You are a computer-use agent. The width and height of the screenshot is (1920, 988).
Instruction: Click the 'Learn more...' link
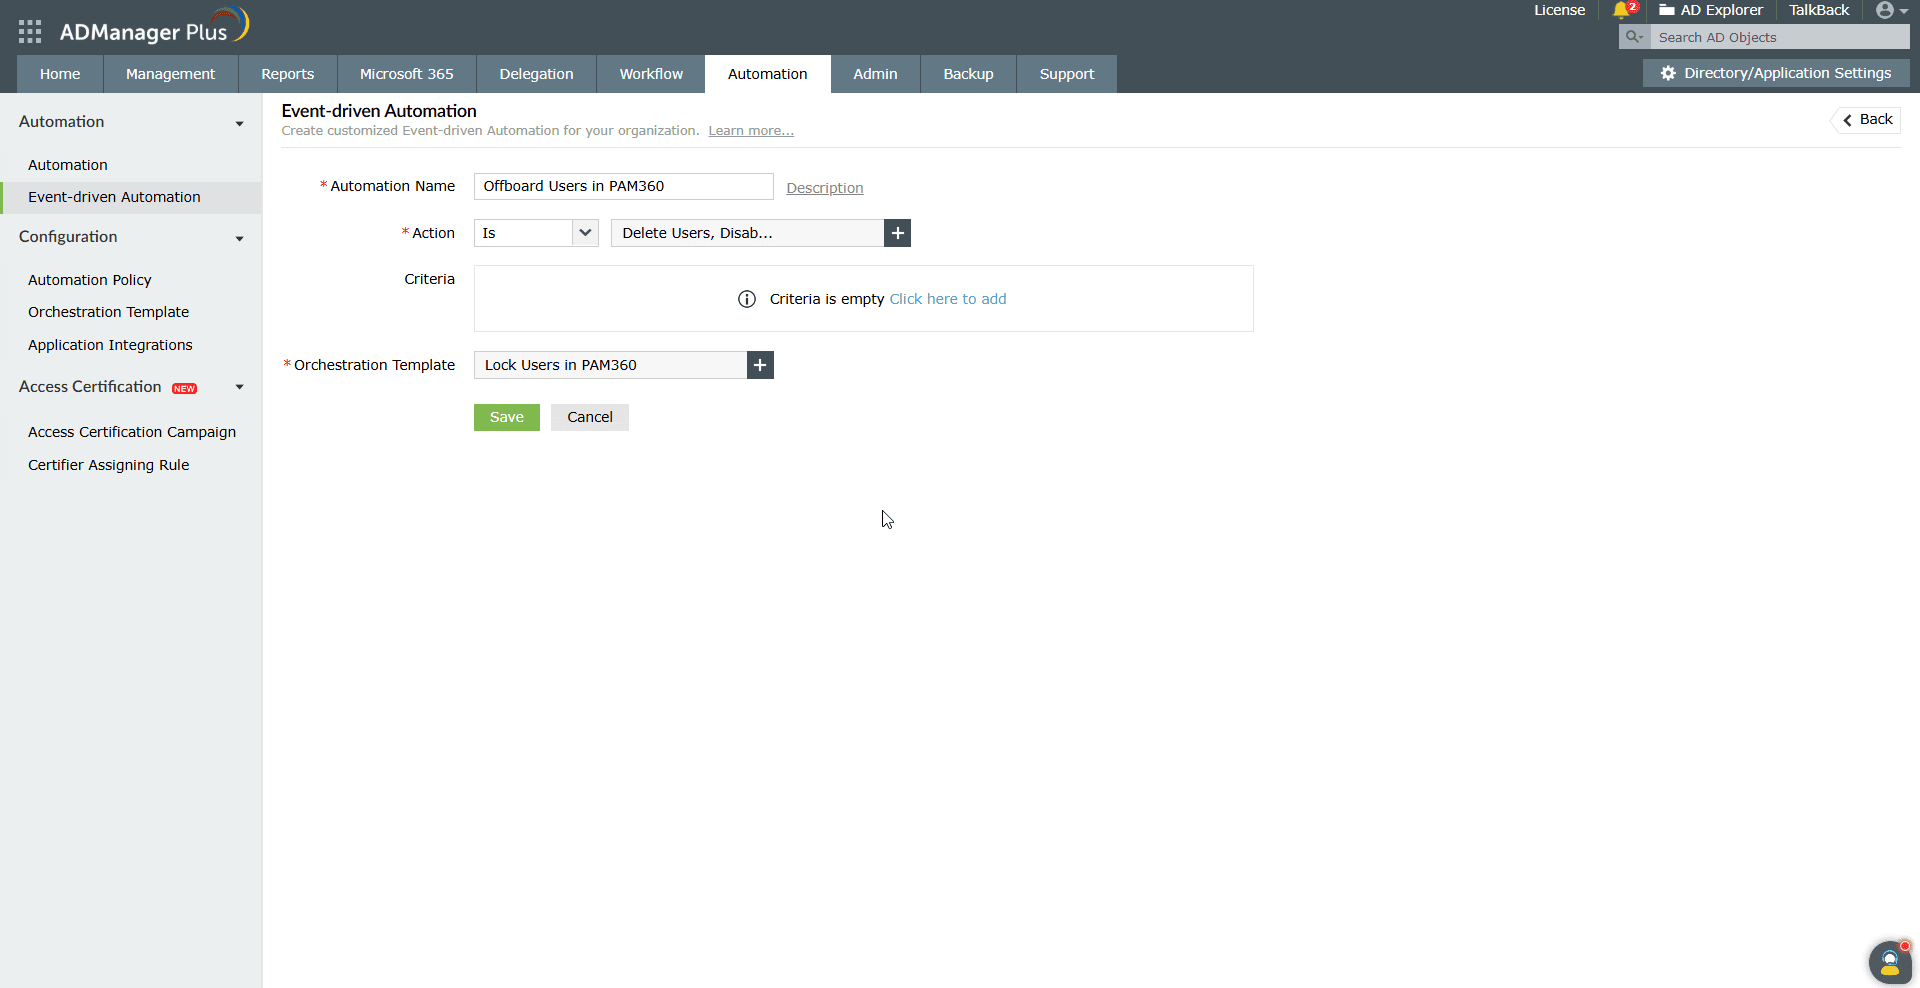(751, 131)
